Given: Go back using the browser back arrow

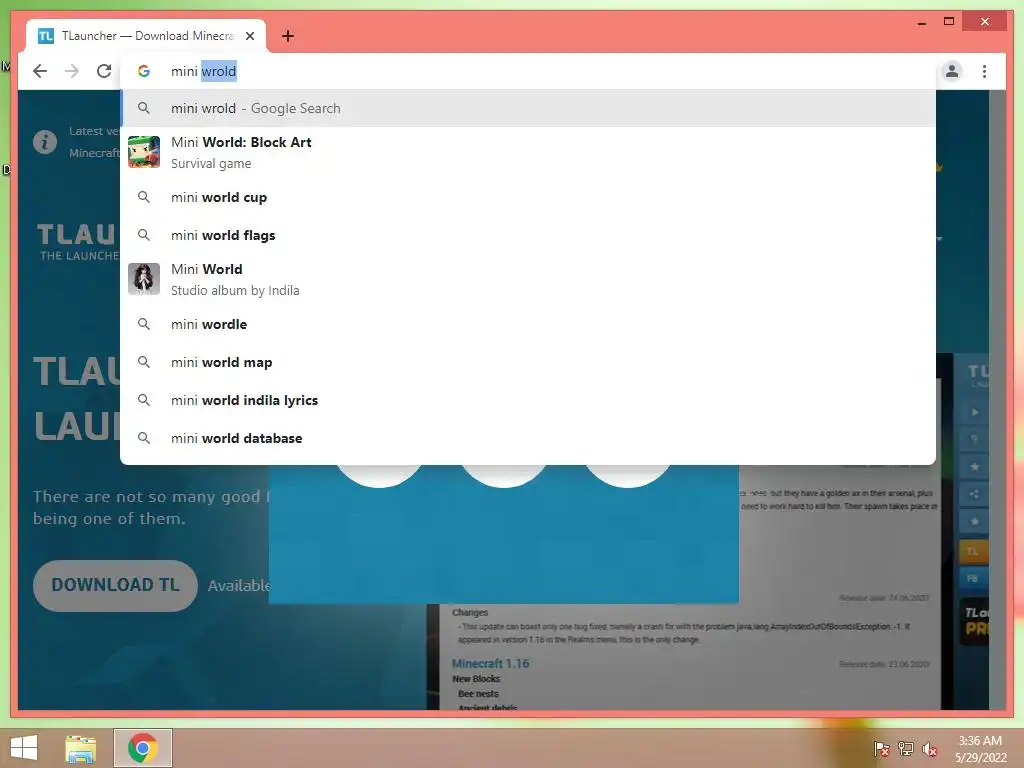Looking at the screenshot, I should click(40, 71).
